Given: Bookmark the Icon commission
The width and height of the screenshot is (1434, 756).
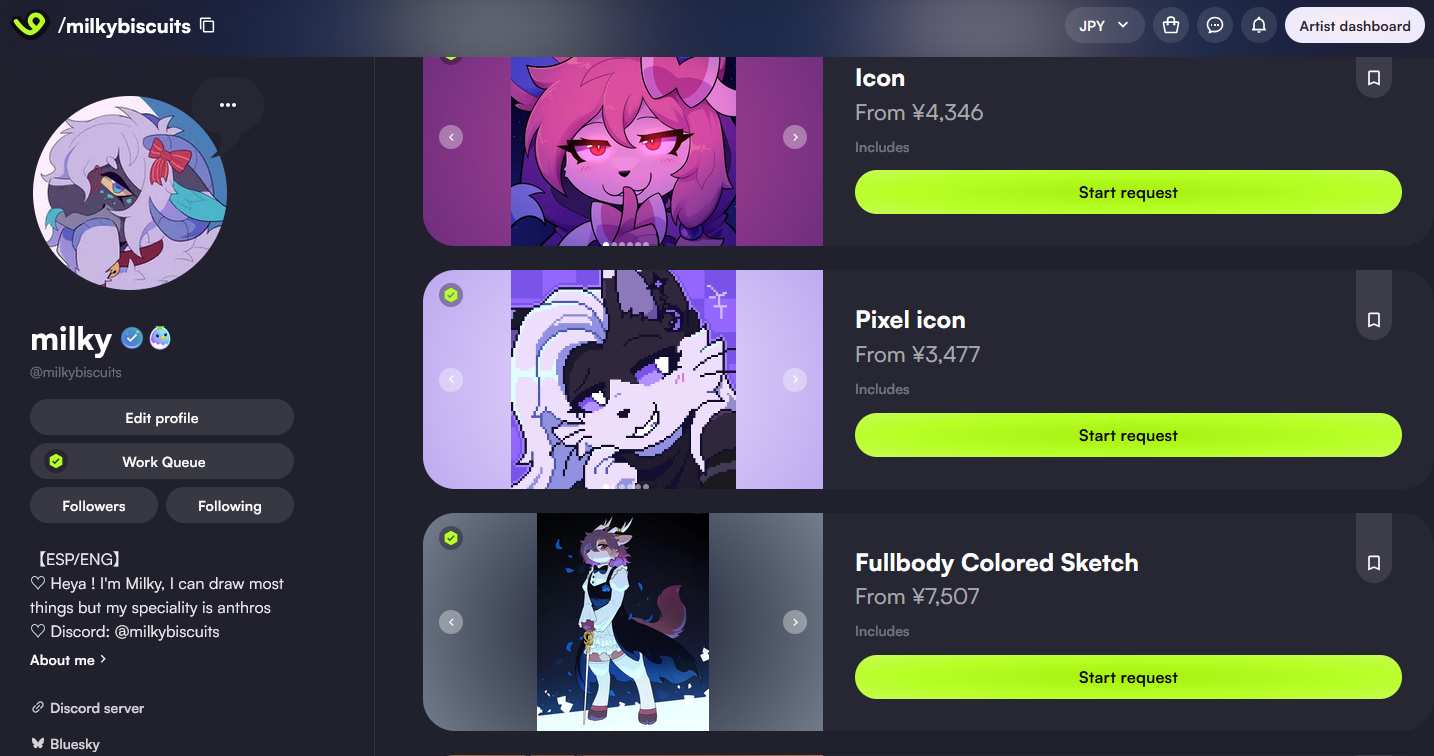Looking at the screenshot, I should 1374,78.
